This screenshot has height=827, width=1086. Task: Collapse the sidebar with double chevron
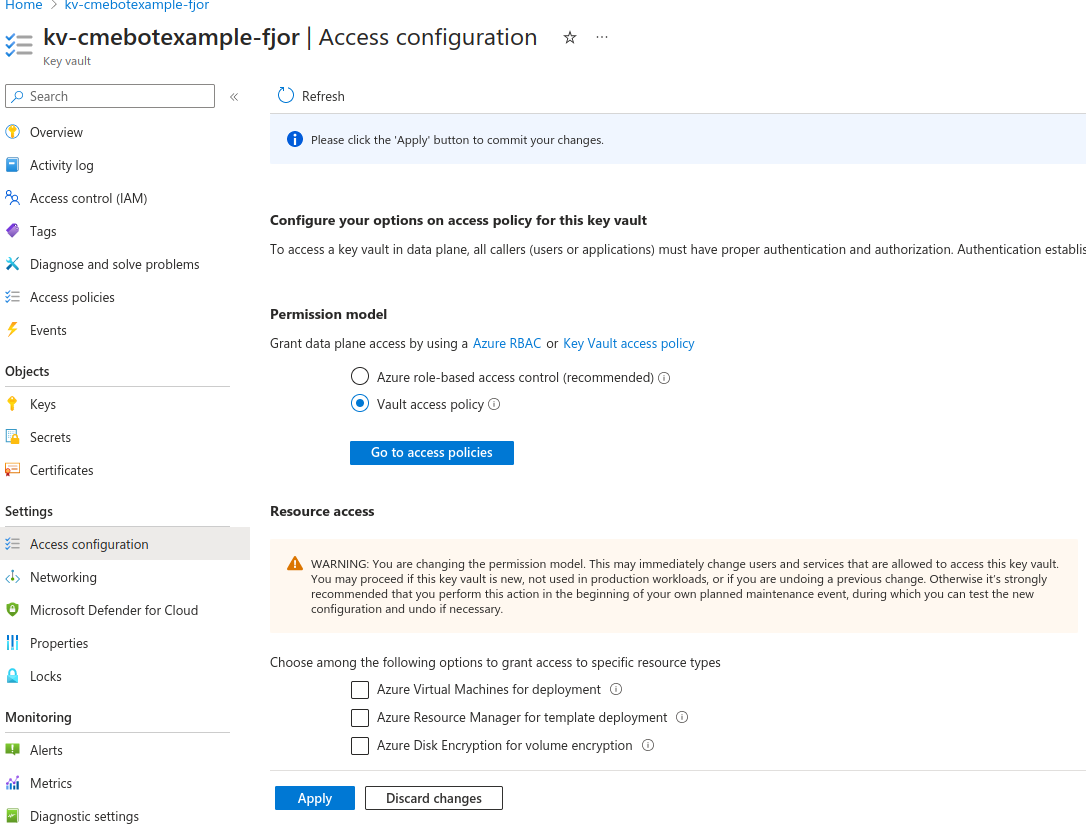(234, 96)
